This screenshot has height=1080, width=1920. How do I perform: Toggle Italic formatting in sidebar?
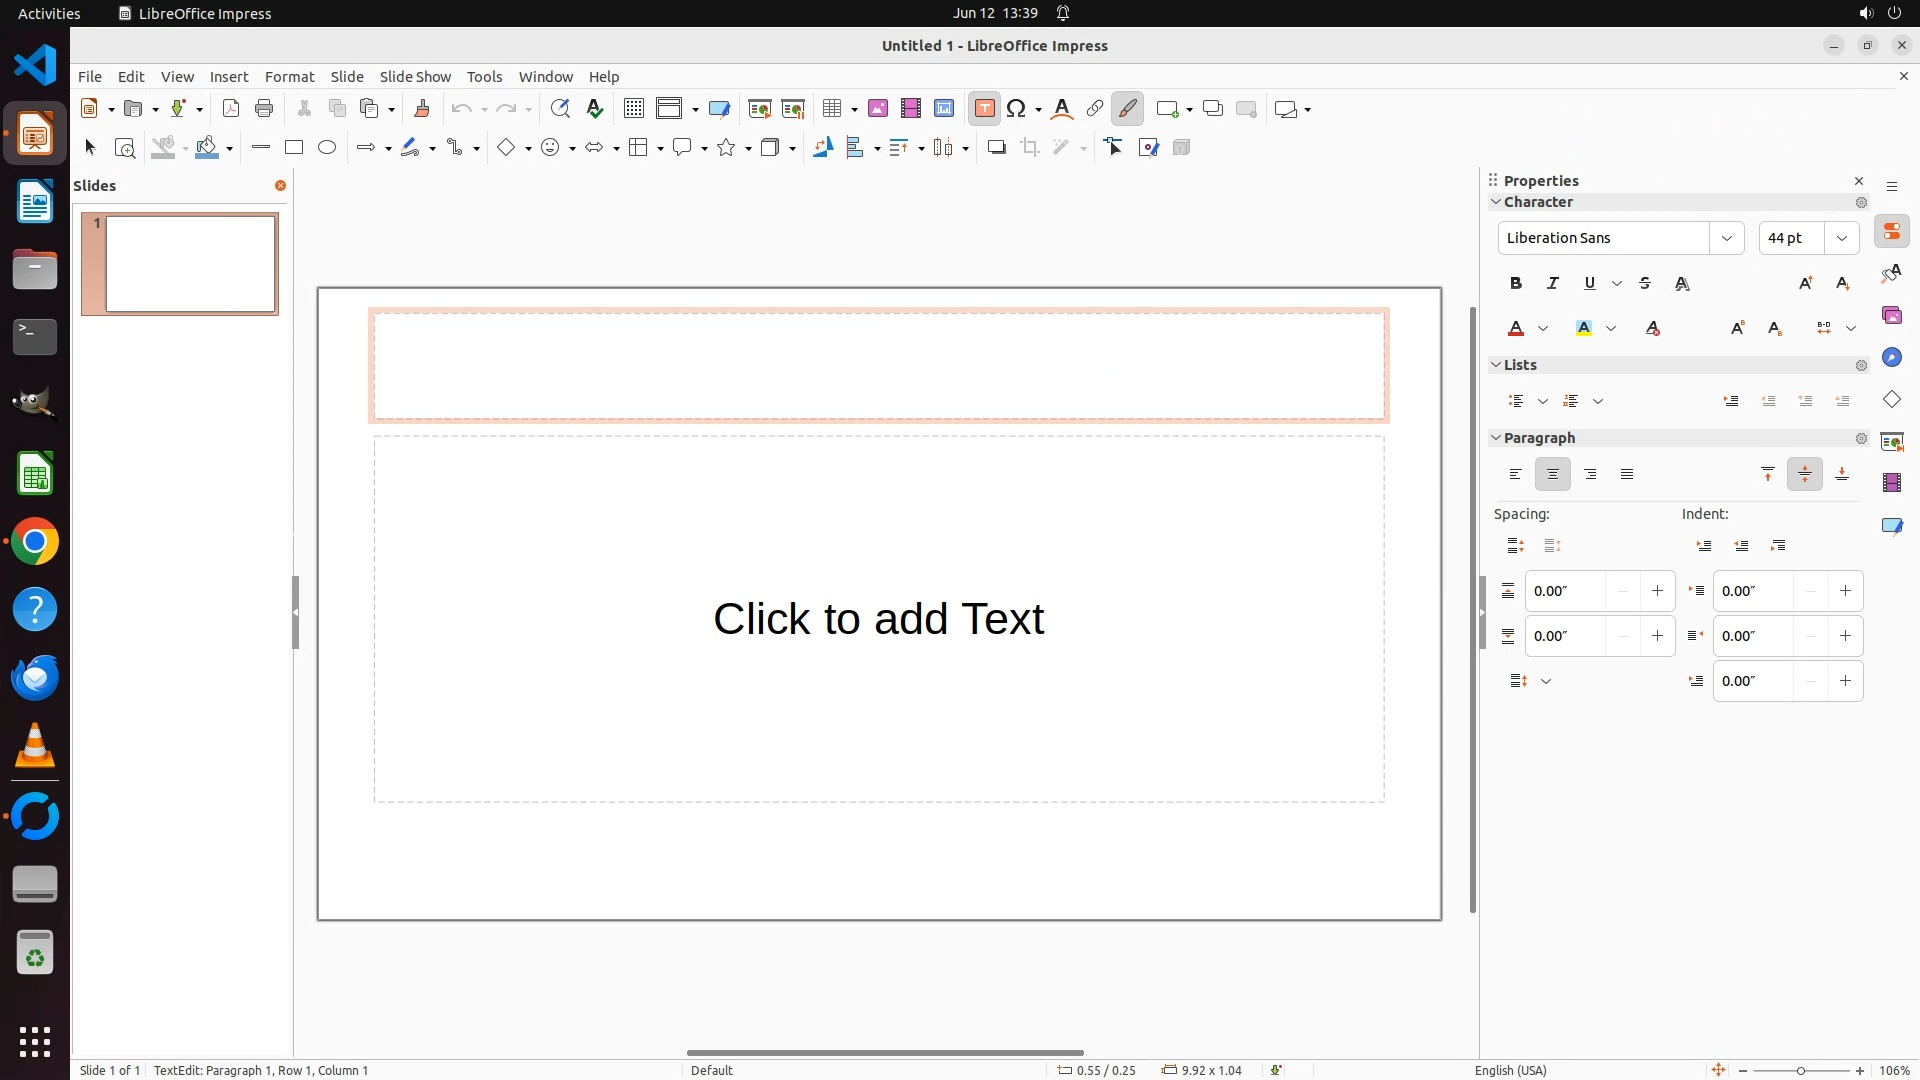[1553, 284]
